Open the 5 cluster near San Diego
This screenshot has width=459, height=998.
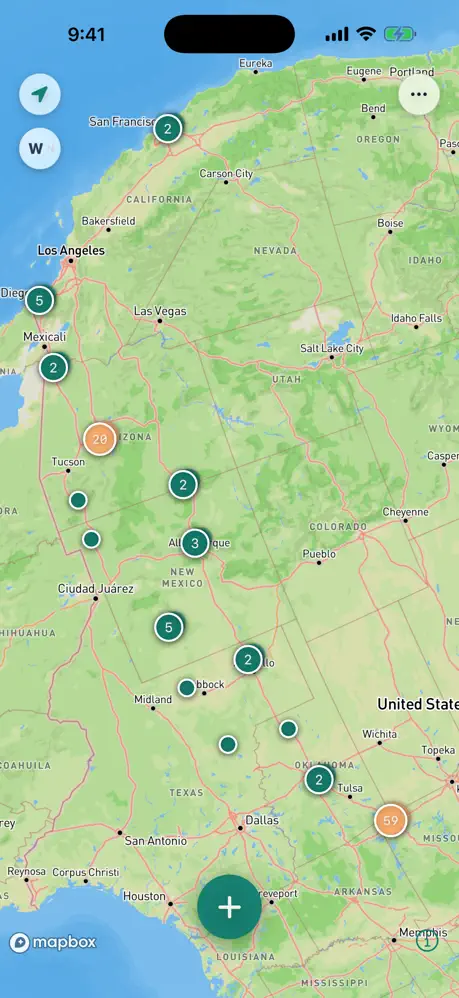point(39,300)
